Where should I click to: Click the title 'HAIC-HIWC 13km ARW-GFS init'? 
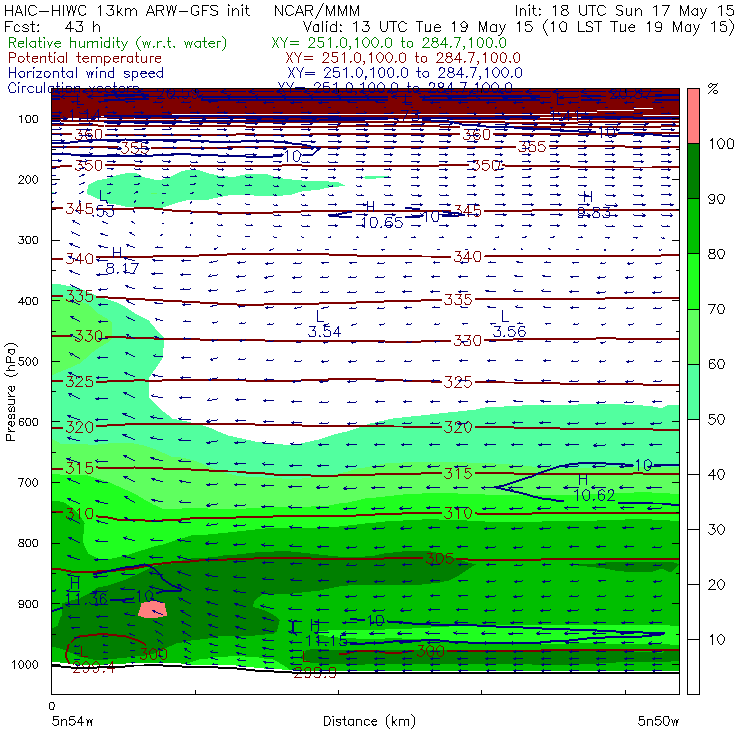[127, 10]
